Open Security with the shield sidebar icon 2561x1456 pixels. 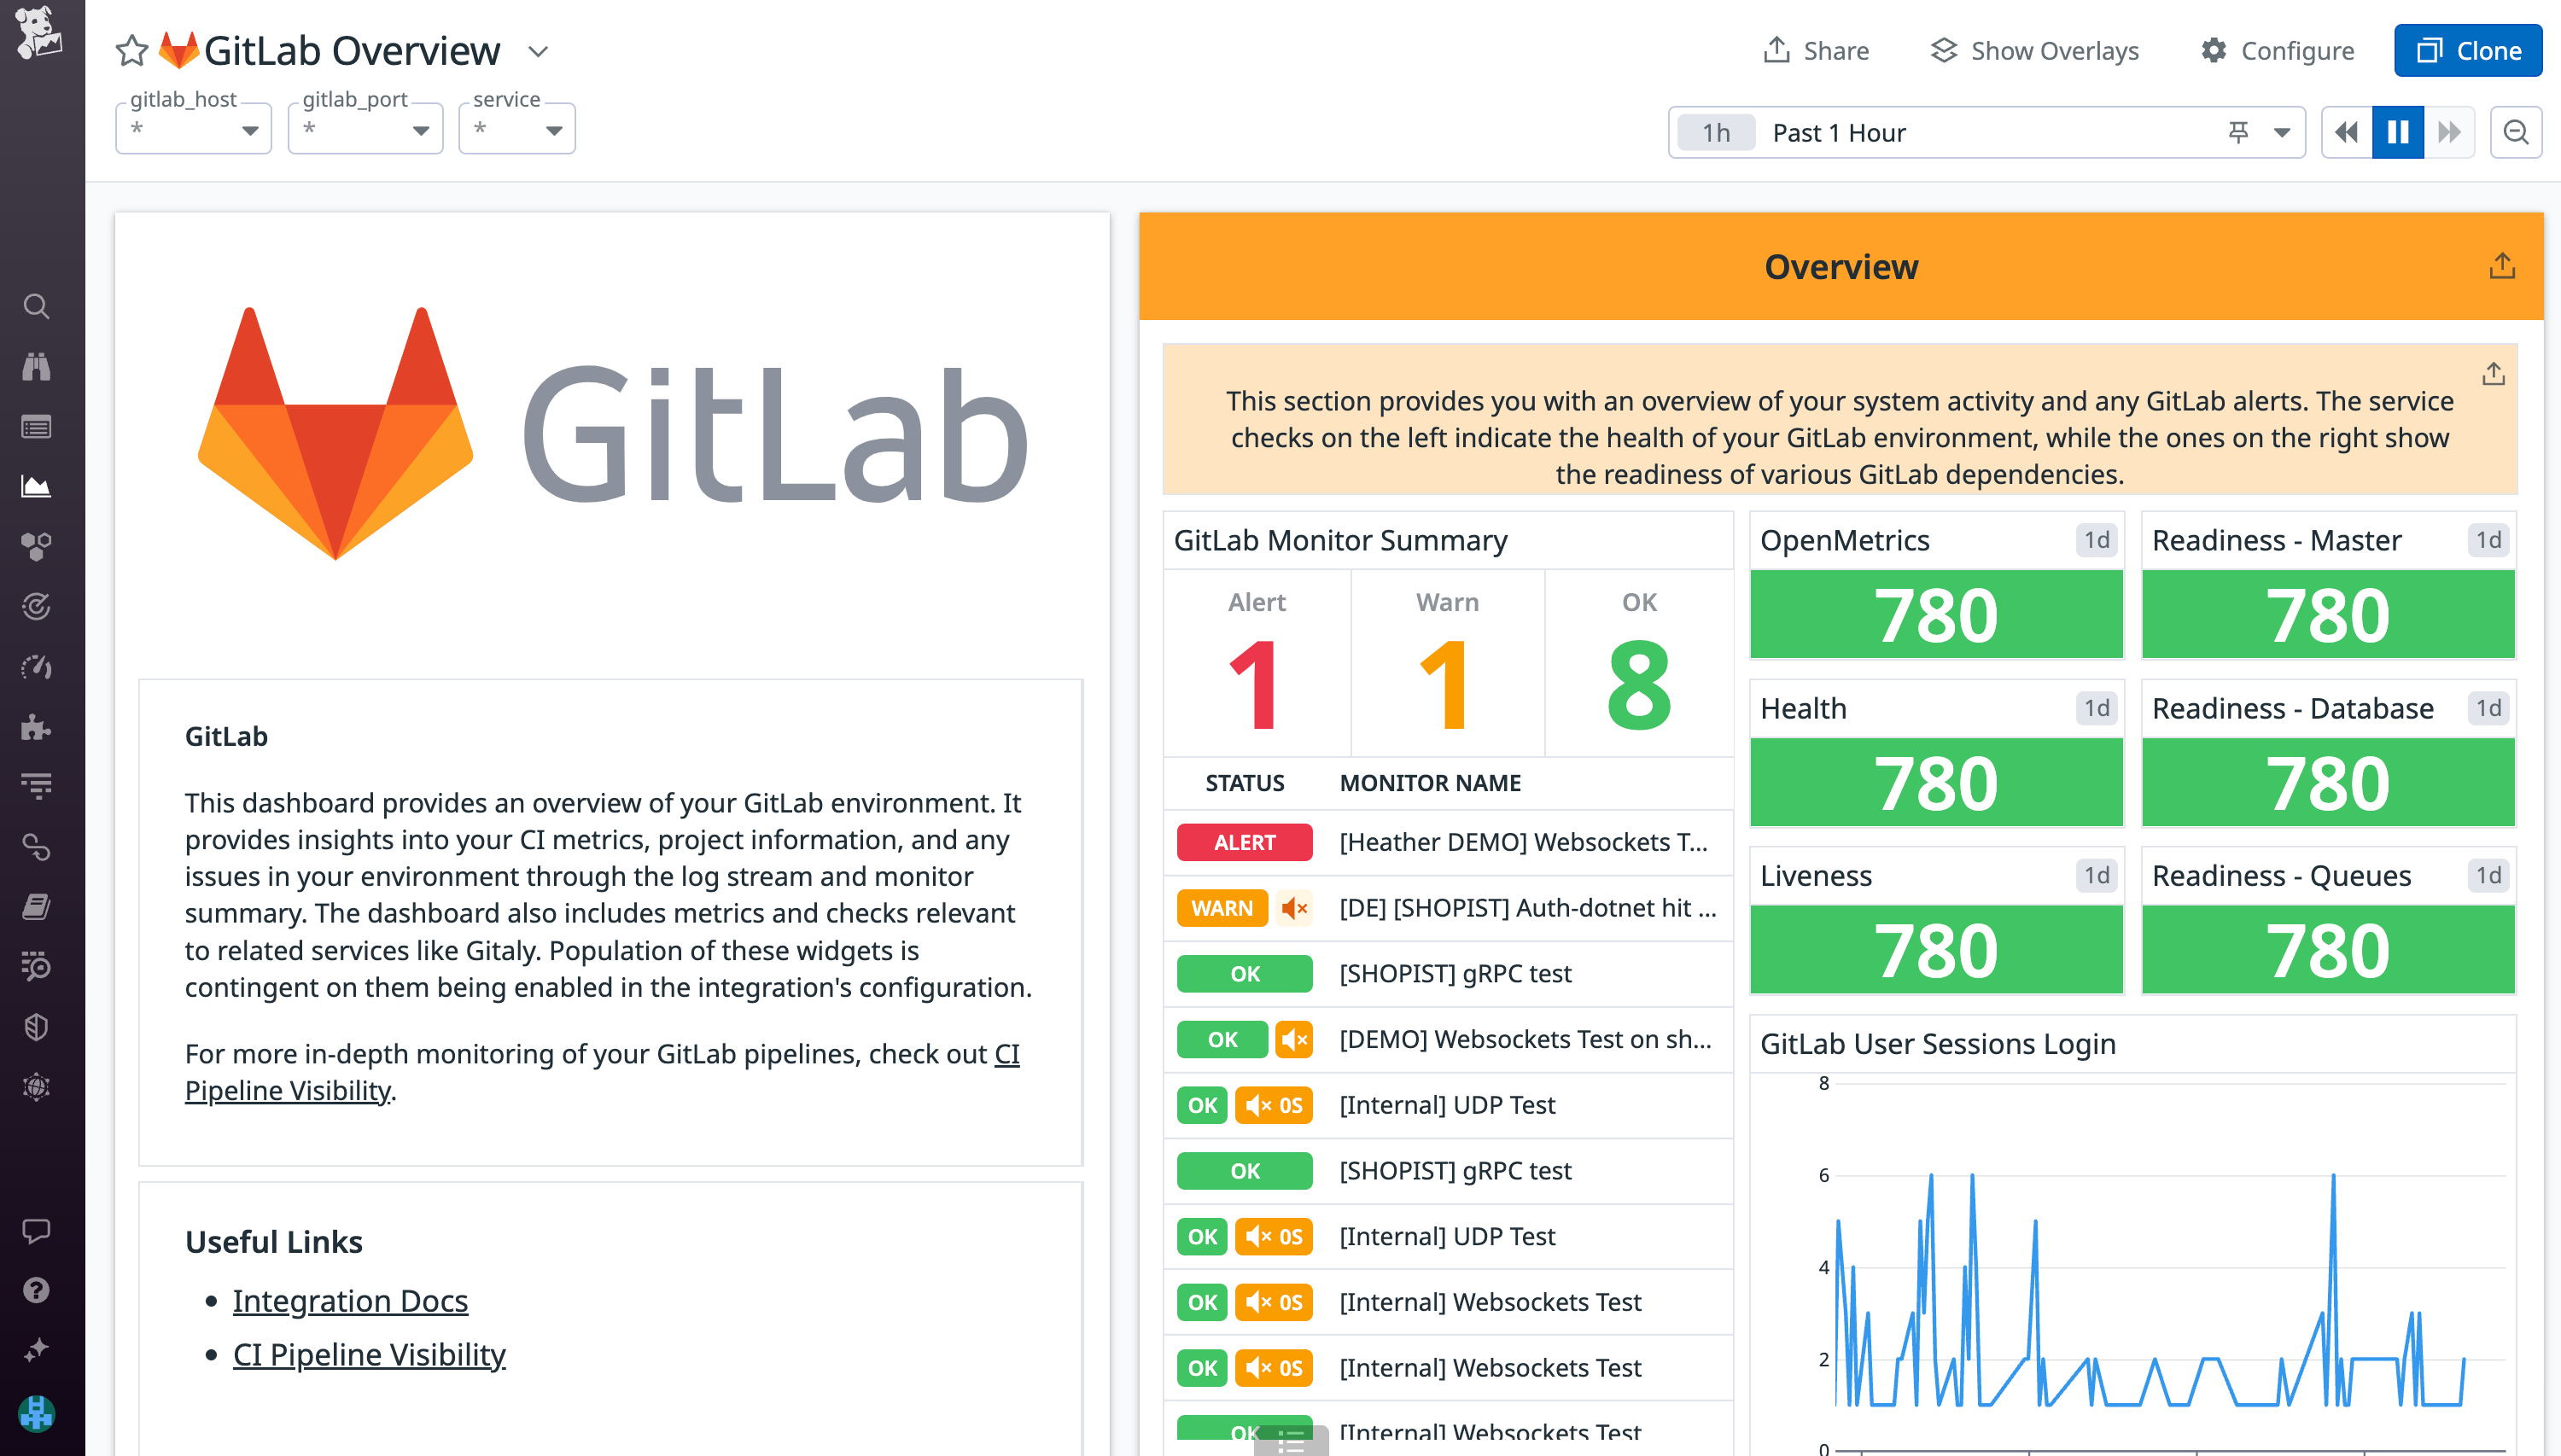coord(37,1027)
